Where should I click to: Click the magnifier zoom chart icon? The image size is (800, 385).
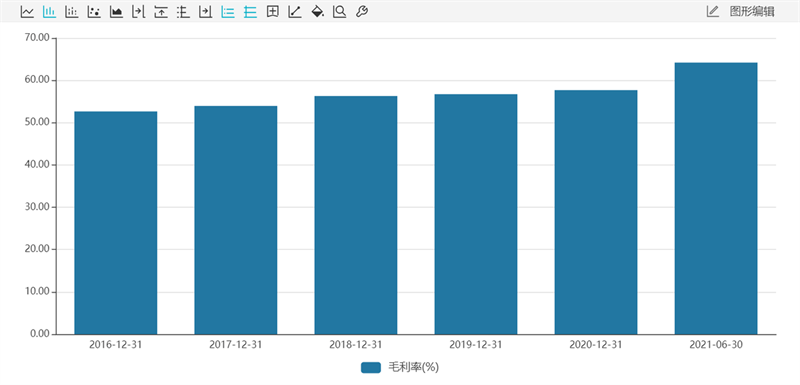(x=339, y=12)
